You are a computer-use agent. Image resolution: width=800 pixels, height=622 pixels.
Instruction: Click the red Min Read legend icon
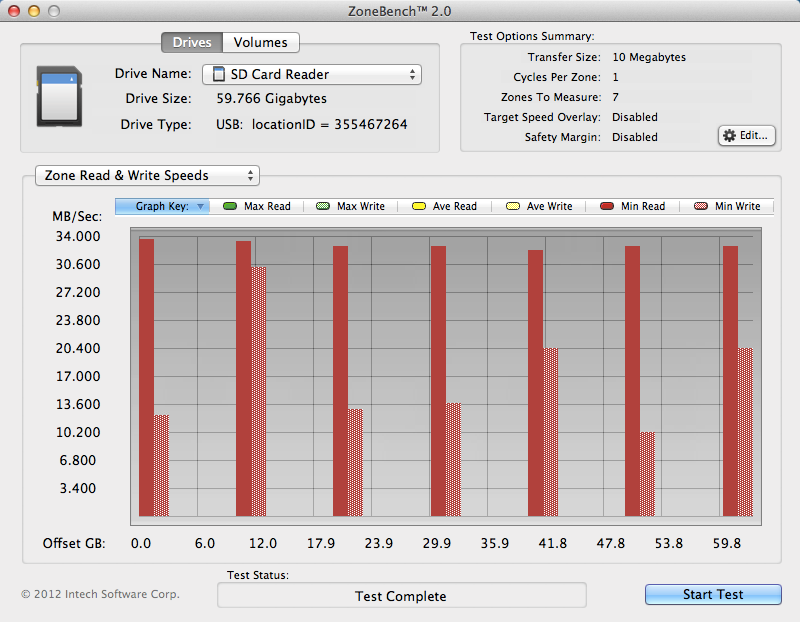pyautogui.click(x=607, y=206)
